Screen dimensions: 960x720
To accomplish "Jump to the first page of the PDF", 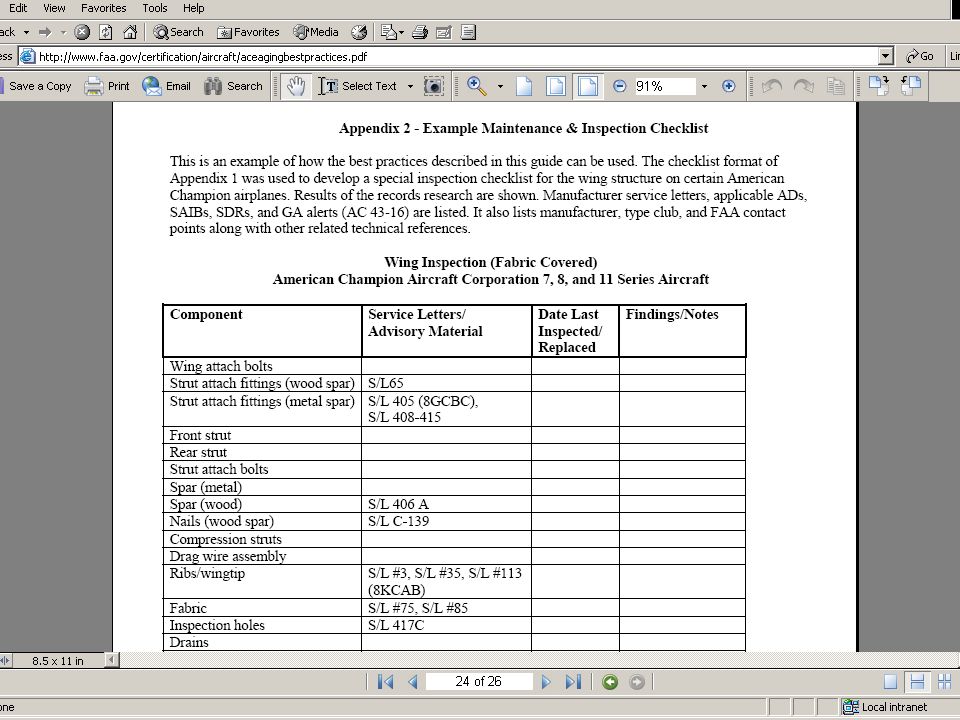I will point(386,681).
